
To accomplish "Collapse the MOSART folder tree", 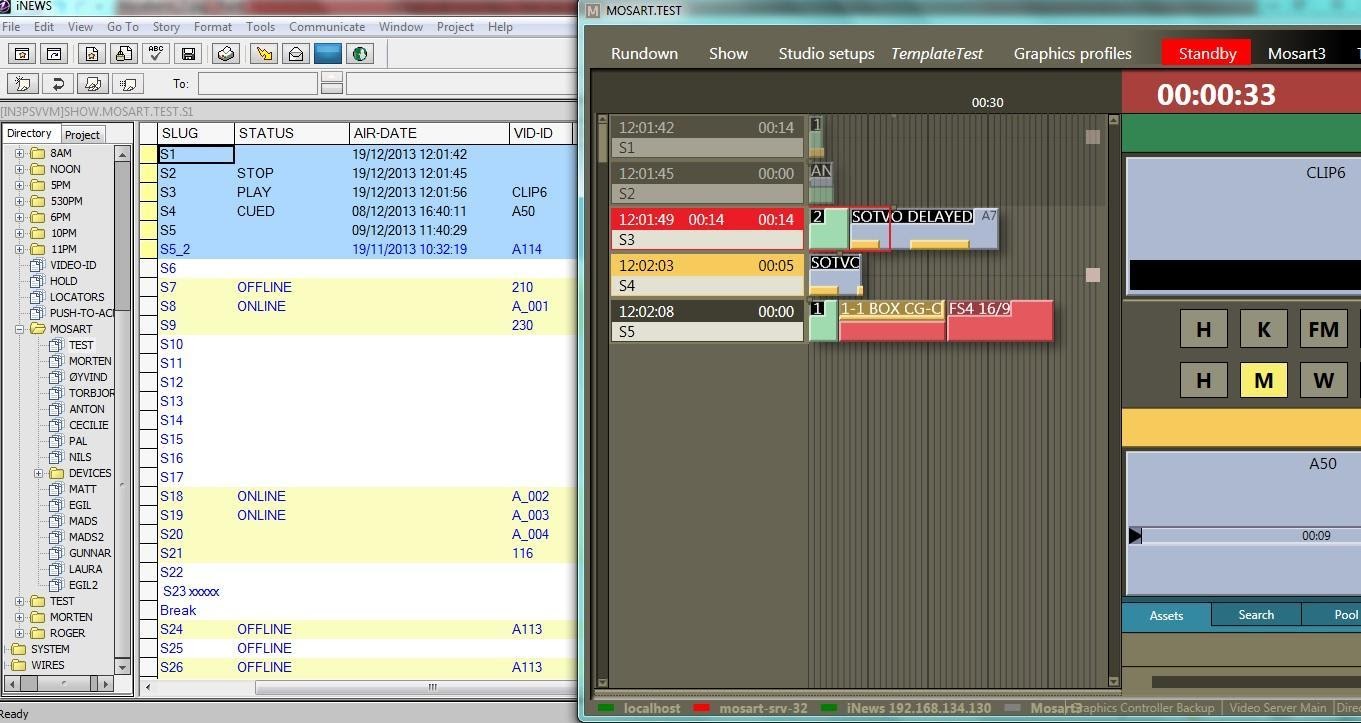I will 19,329.
